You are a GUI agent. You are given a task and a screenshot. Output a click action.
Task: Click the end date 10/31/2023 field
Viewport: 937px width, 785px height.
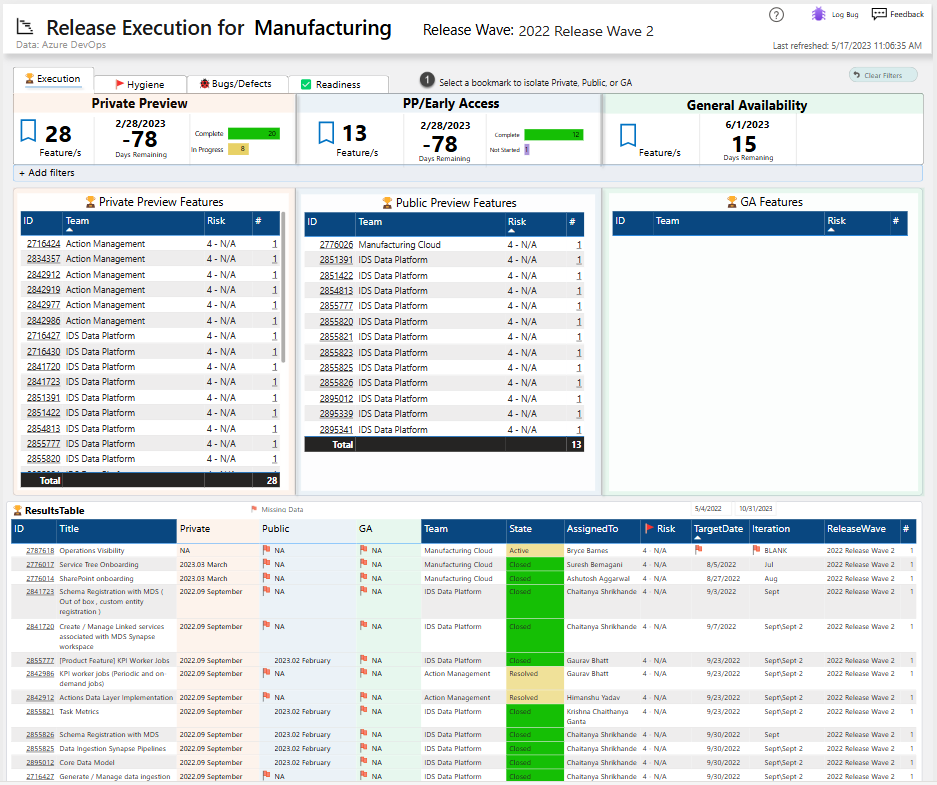point(755,509)
